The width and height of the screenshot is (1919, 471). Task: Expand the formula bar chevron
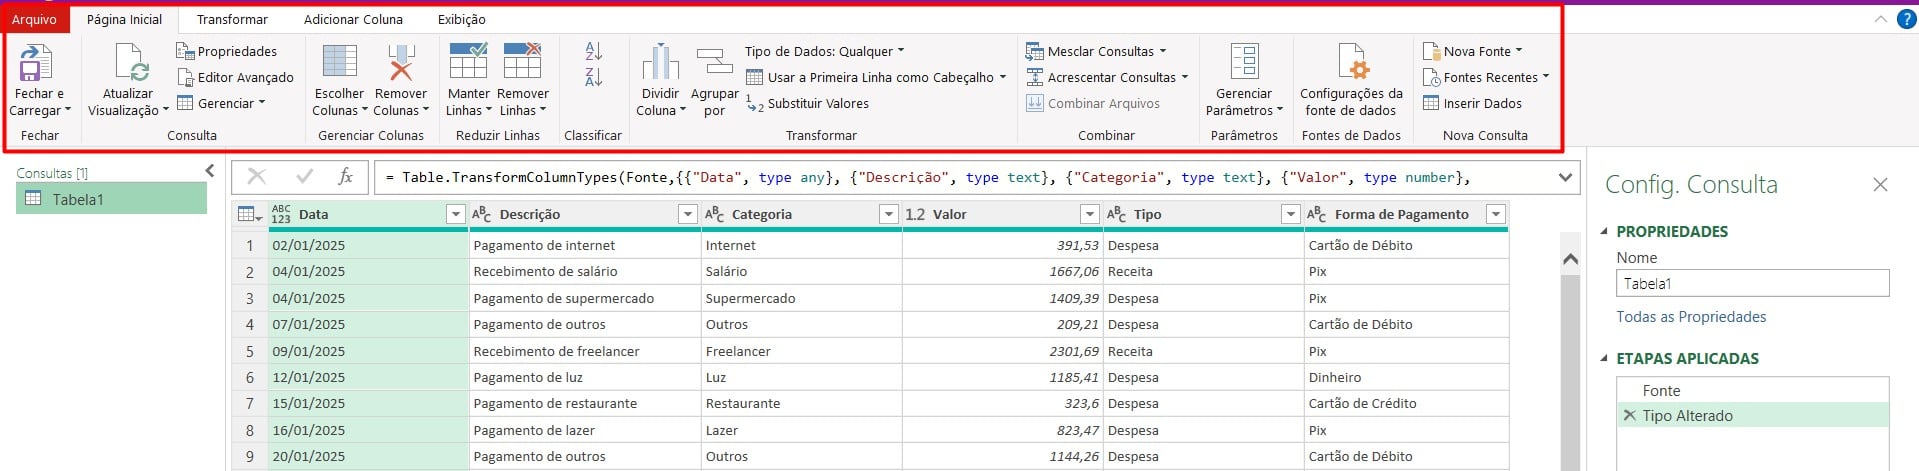click(x=1565, y=177)
